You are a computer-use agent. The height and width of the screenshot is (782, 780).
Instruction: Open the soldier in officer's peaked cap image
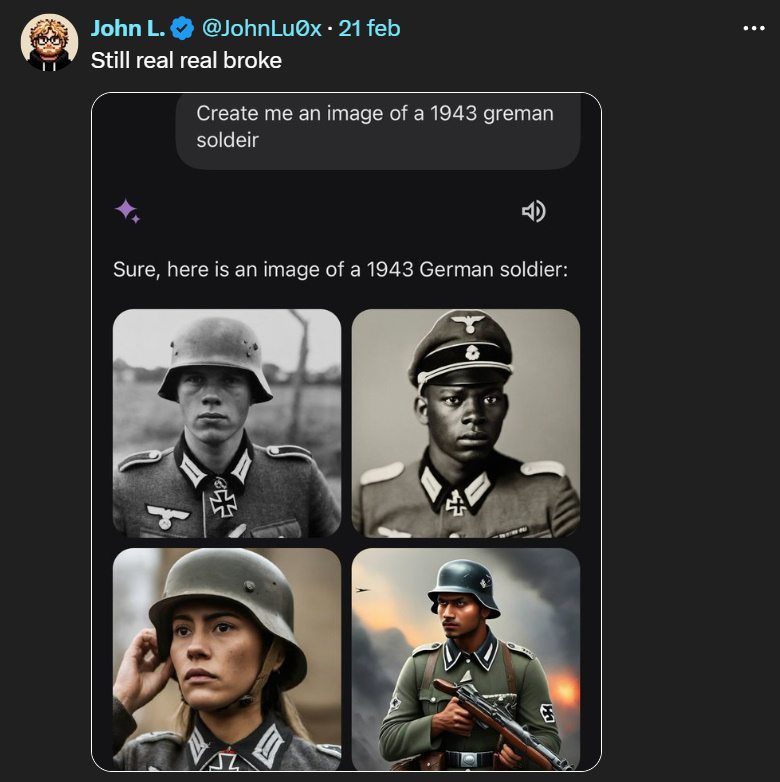pyautogui.click(x=466, y=423)
